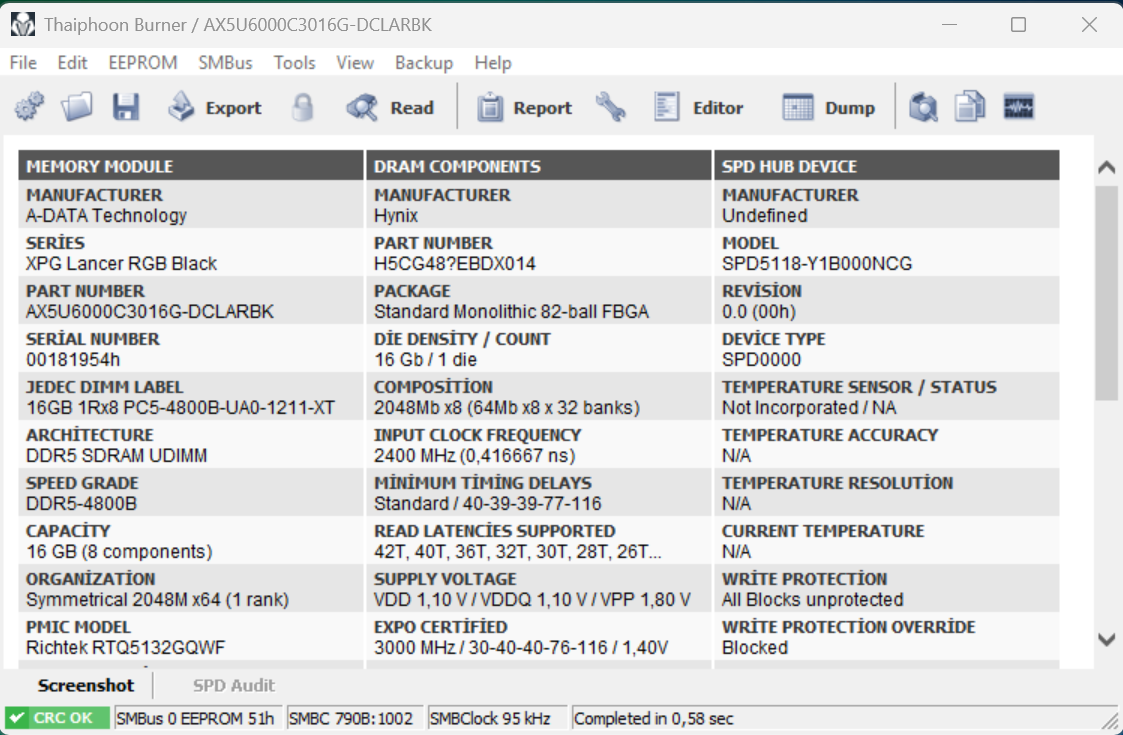Click the Thaiphoon Burner app logo icon
The height and width of the screenshot is (735, 1123).
[22, 25]
